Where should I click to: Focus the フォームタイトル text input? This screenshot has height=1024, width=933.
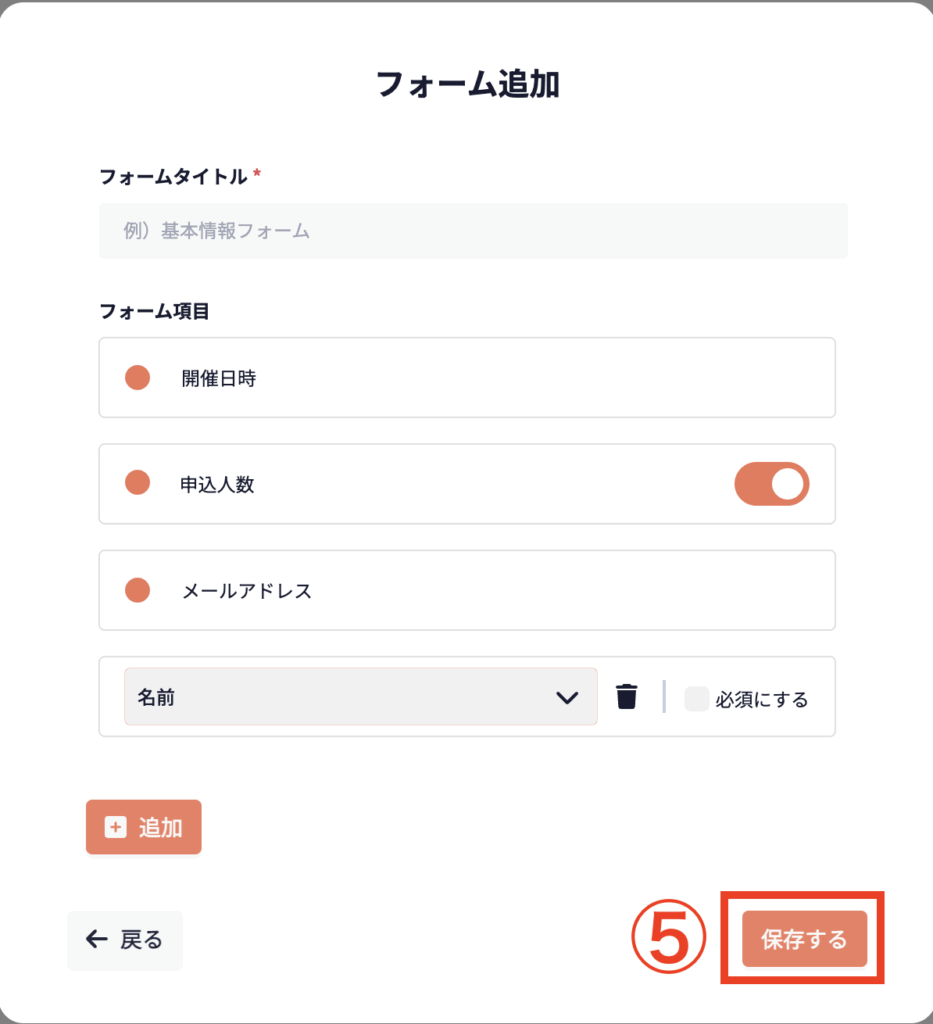pos(473,231)
